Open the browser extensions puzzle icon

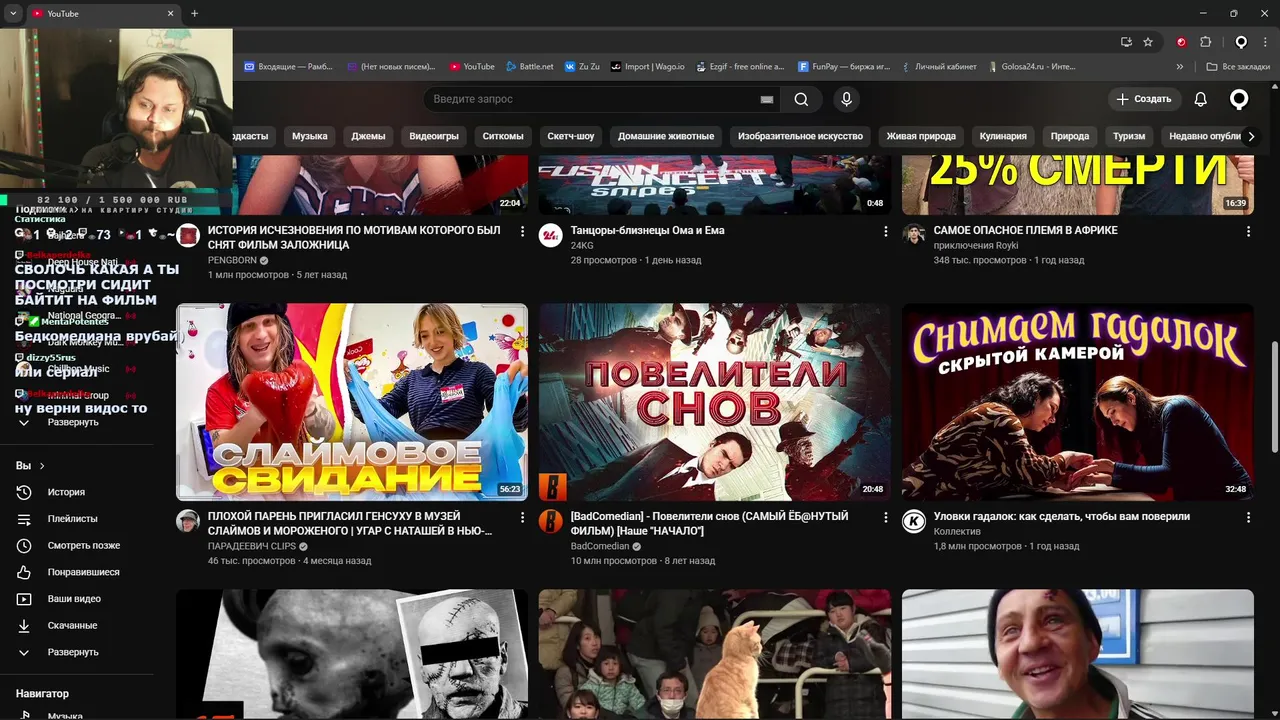(x=1205, y=42)
